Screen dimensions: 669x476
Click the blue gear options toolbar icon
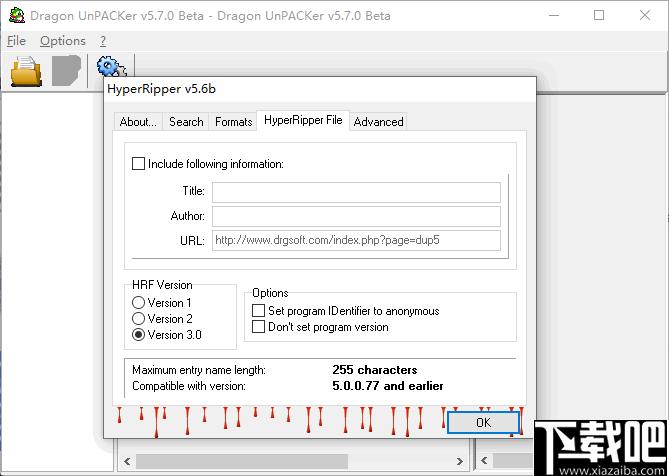tap(111, 67)
